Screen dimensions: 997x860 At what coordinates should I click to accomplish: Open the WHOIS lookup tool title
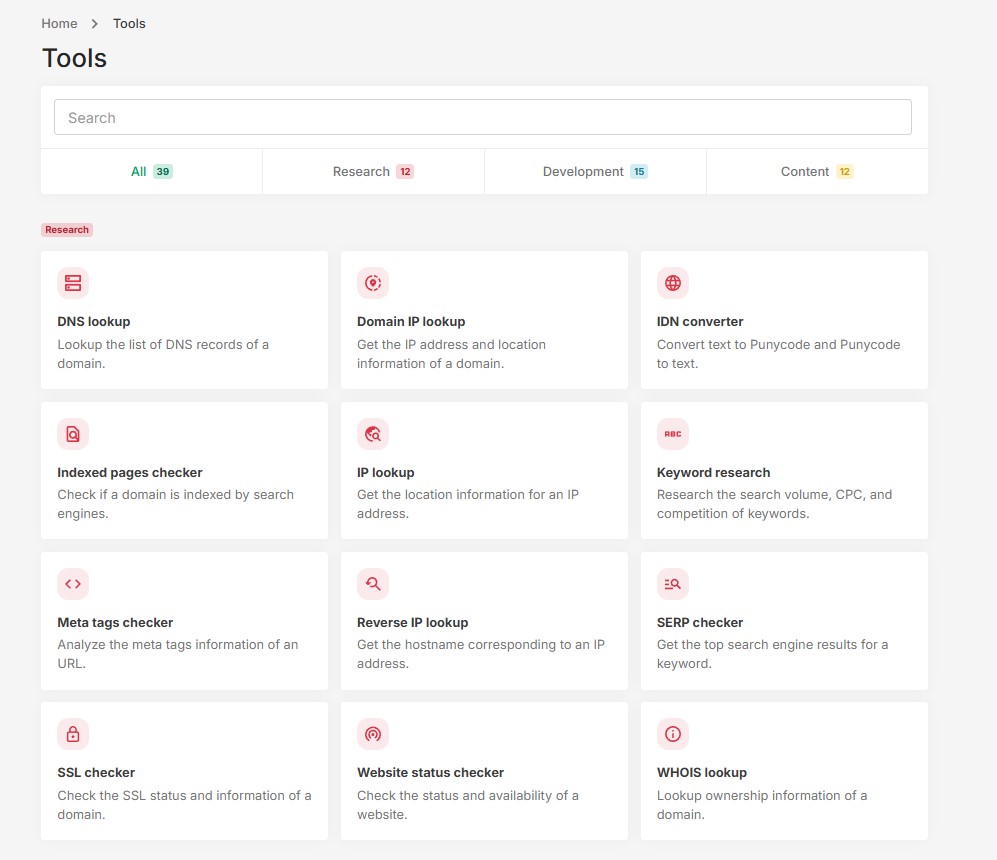tap(702, 773)
